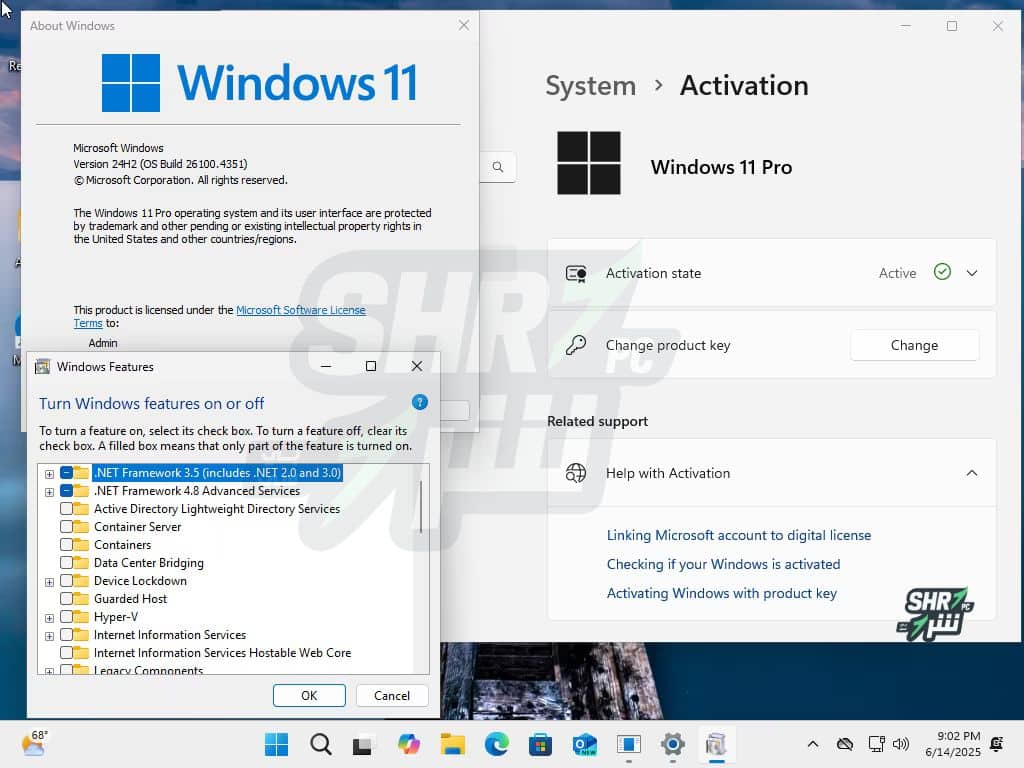
Task: Check the Data Center Bridging checkbox
Action: coord(67,562)
